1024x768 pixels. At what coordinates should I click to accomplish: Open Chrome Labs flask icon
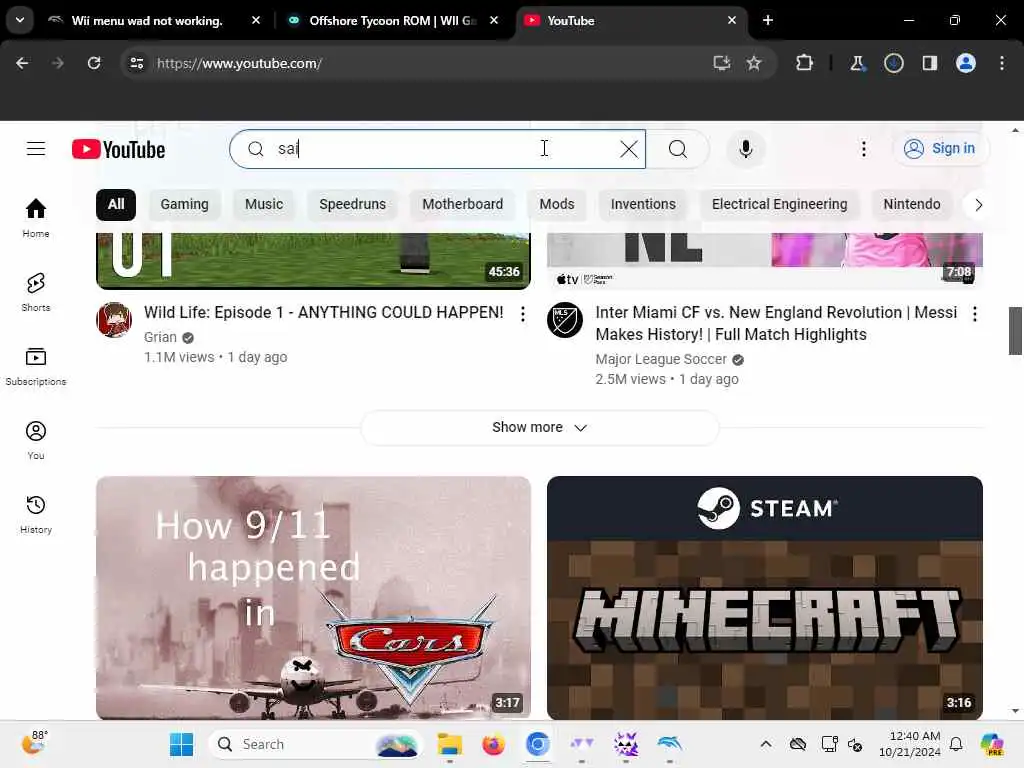(x=857, y=63)
